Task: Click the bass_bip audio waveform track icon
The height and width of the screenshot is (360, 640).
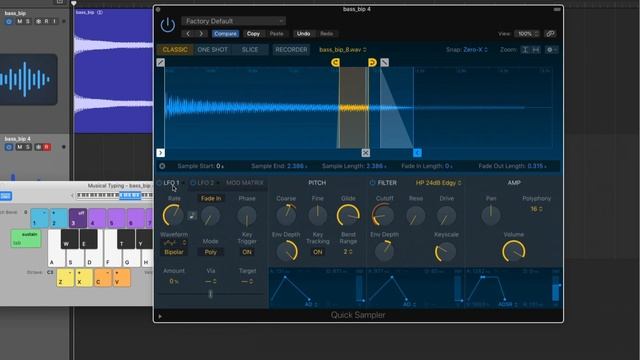Action: click(x=29, y=79)
